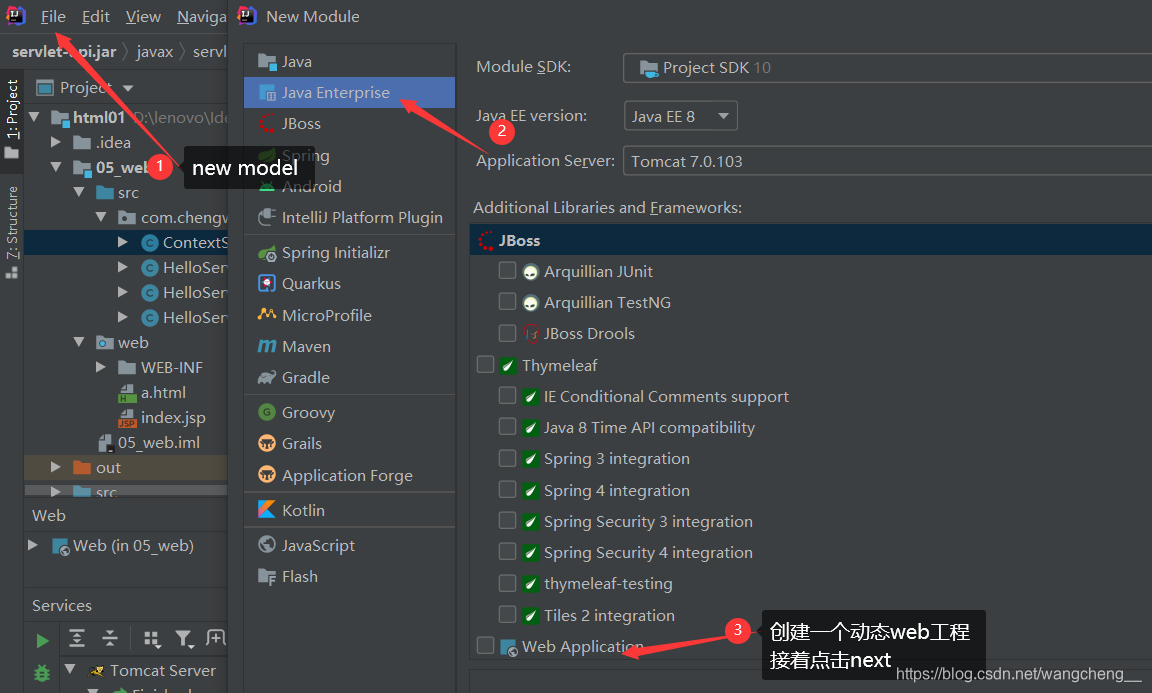The height and width of the screenshot is (693, 1152).
Task: Open the Java EE version dropdown
Action: click(x=680, y=116)
